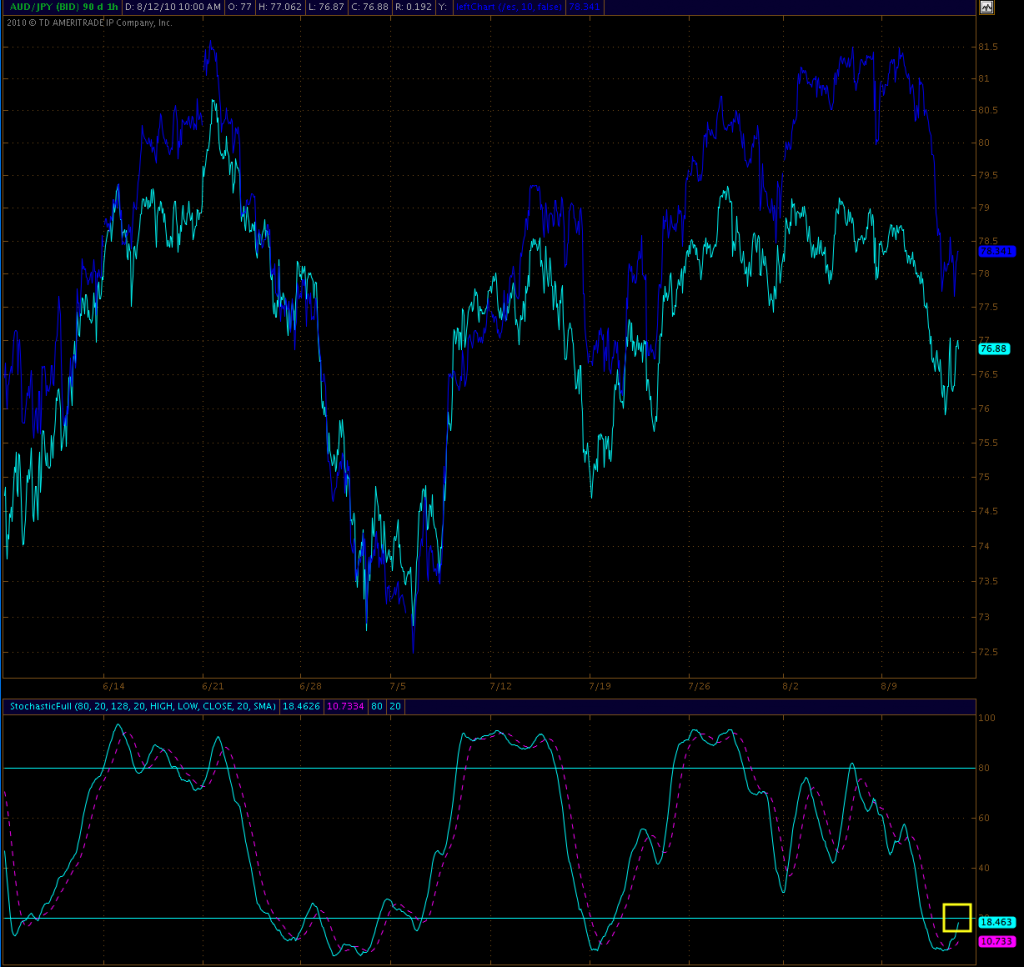Click the 100 label on stochastic axis
1024x967 pixels.
coord(987,718)
